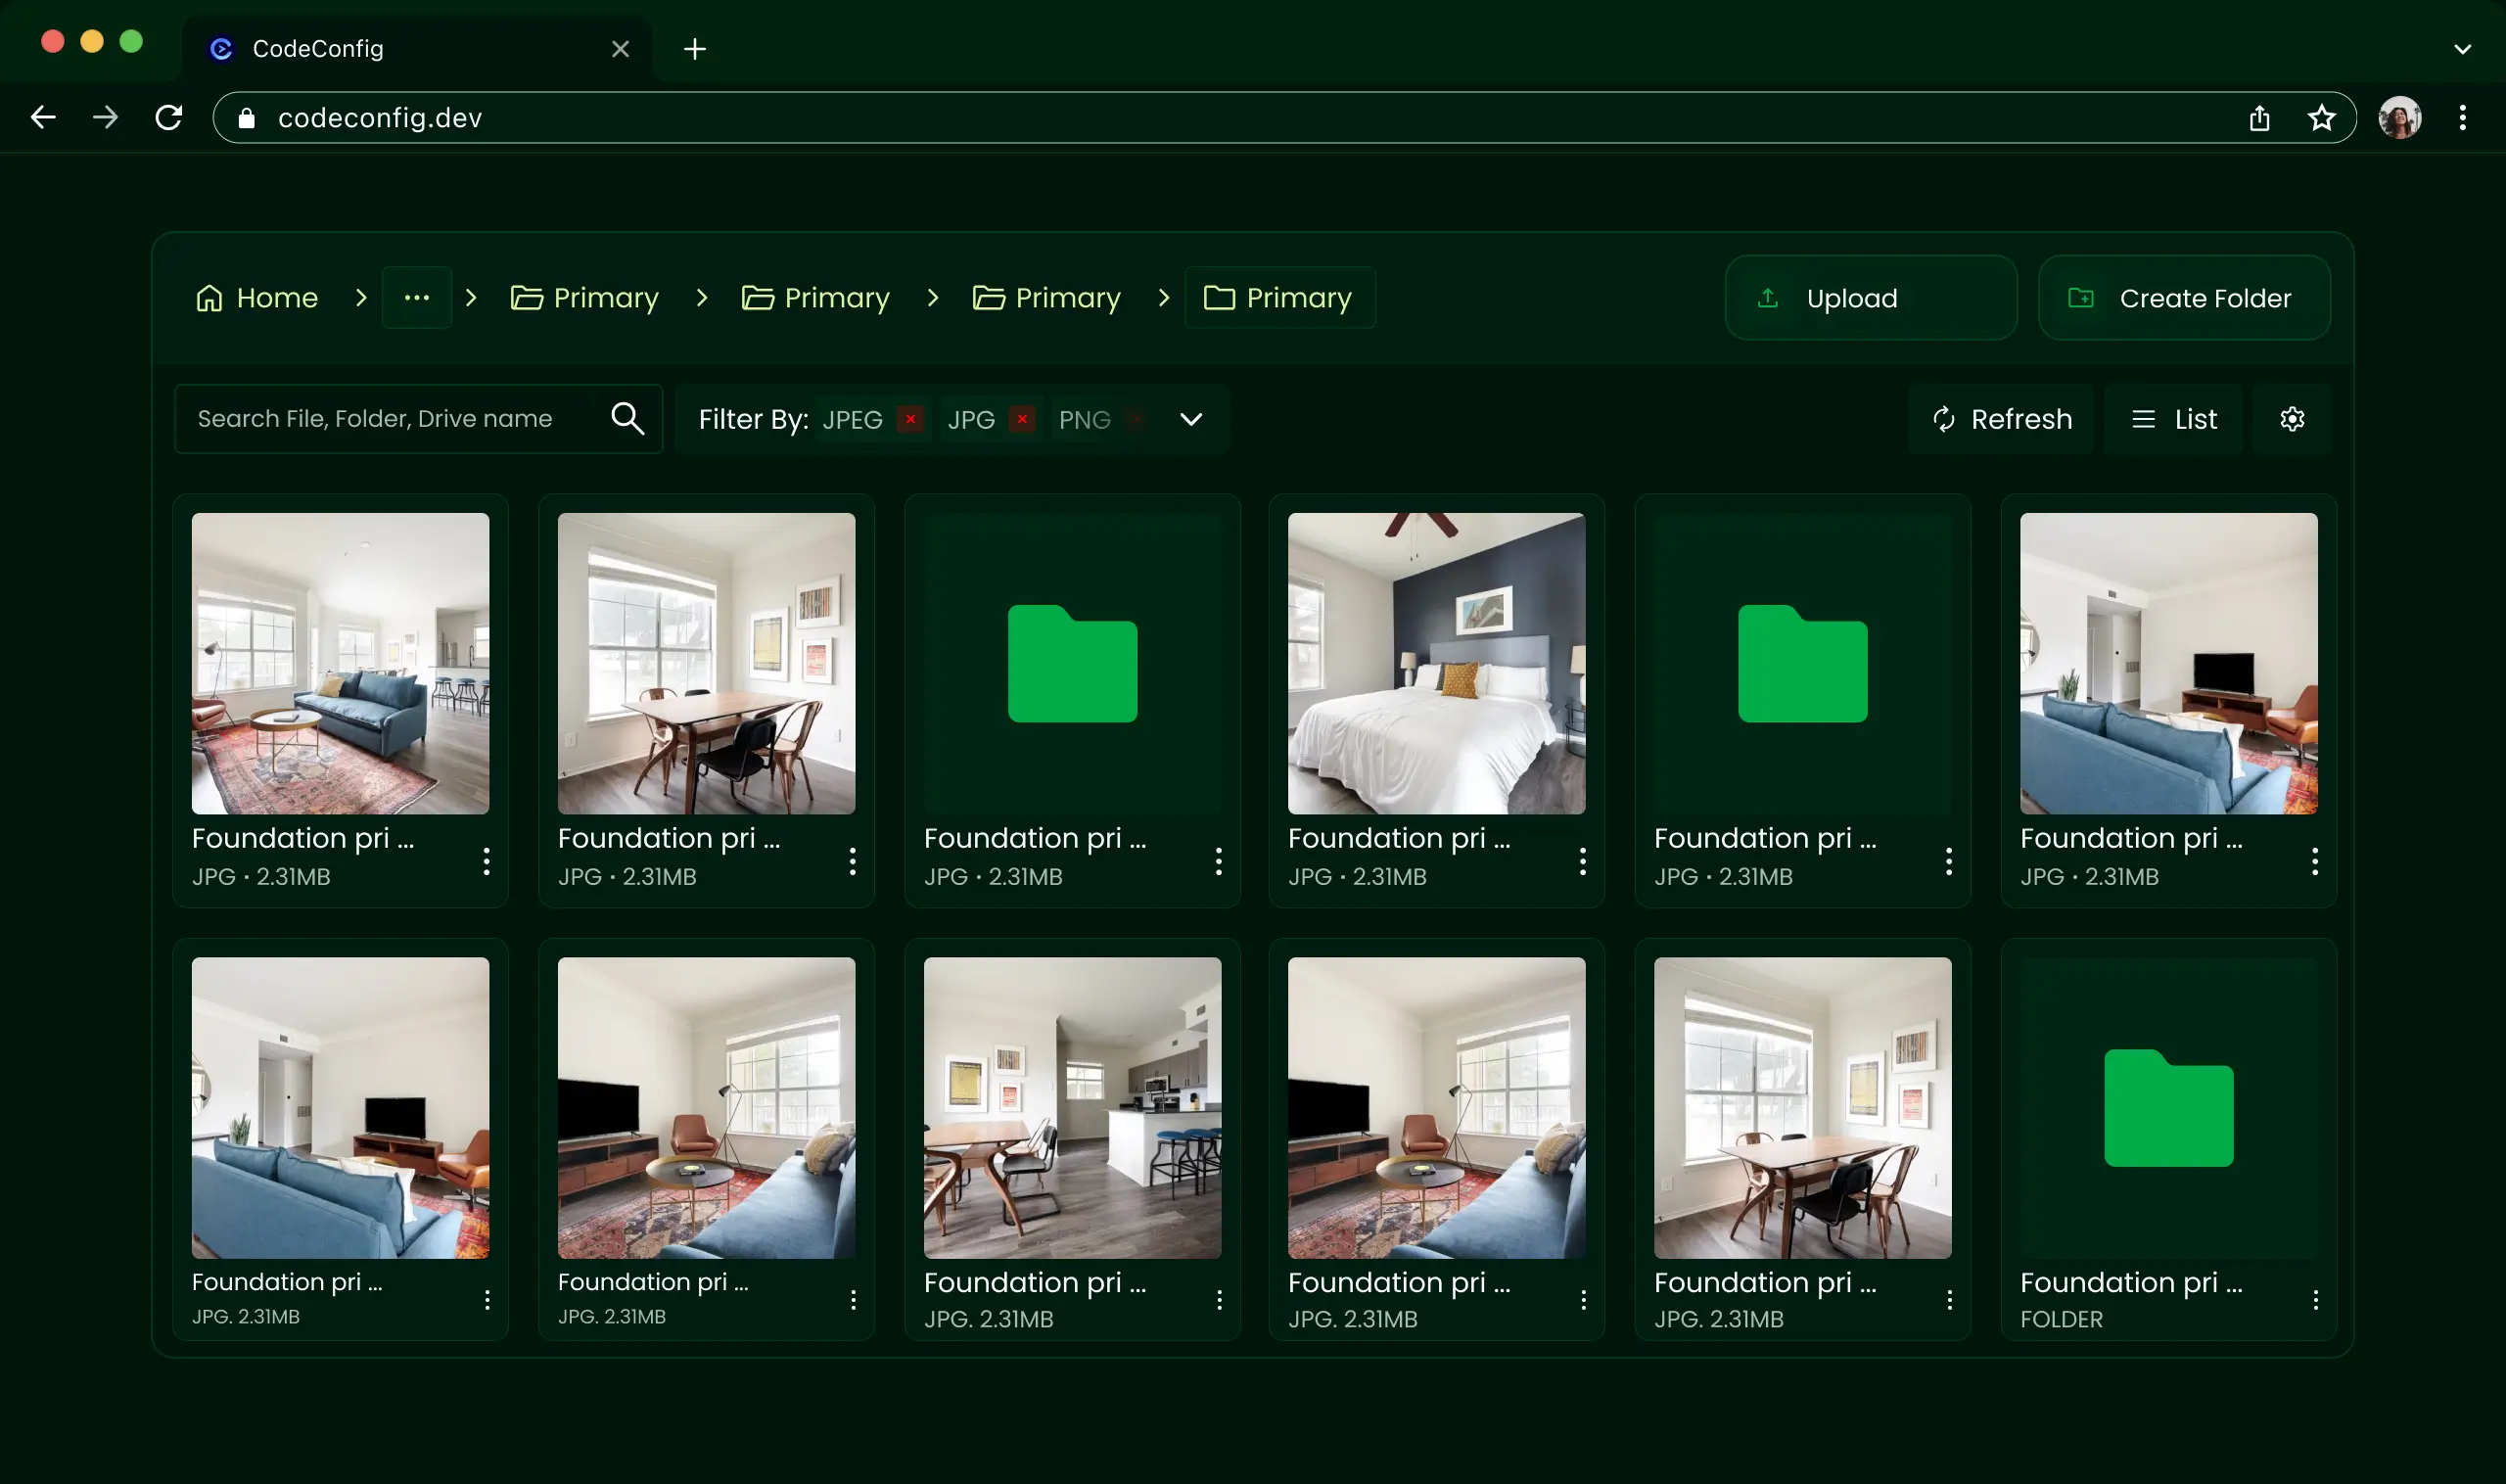Click the Create Folder icon
2506x1484 pixels.
coord(2082,297)
